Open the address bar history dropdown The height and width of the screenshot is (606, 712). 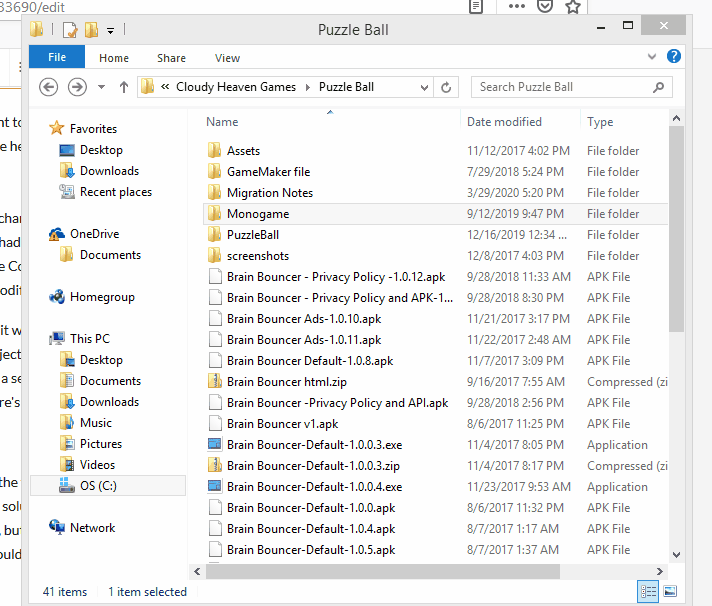(424, 87)
